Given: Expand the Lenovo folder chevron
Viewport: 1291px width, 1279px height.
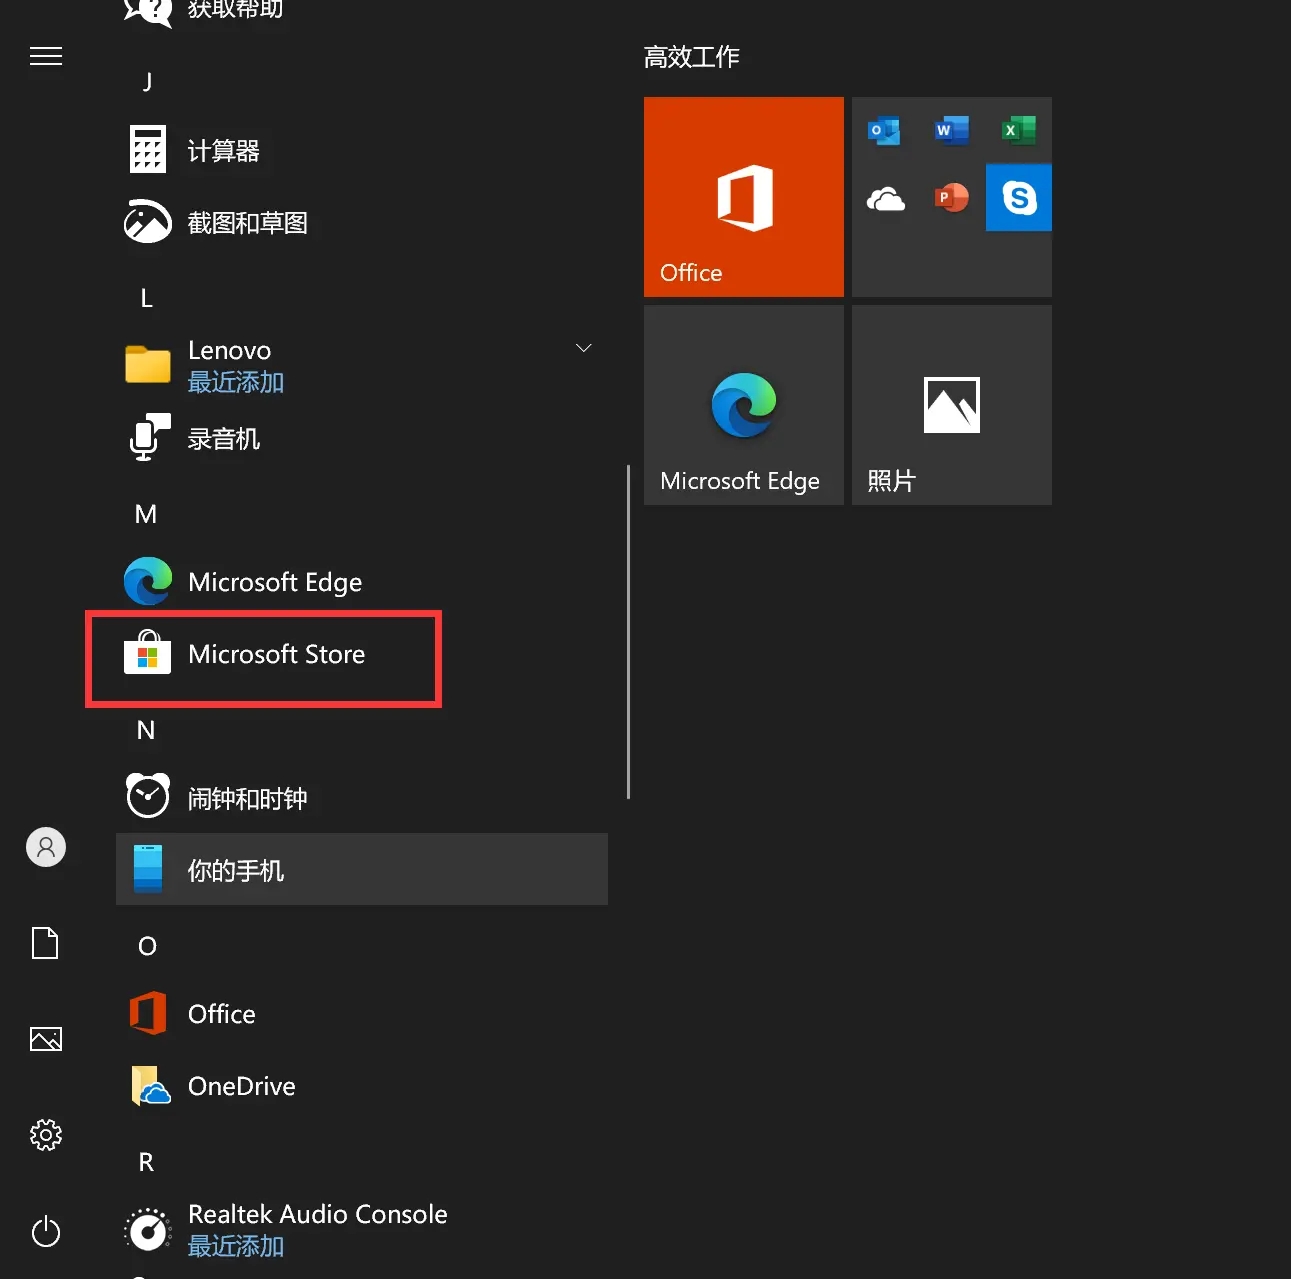Looking at the screenshot, I should point(584,348).
